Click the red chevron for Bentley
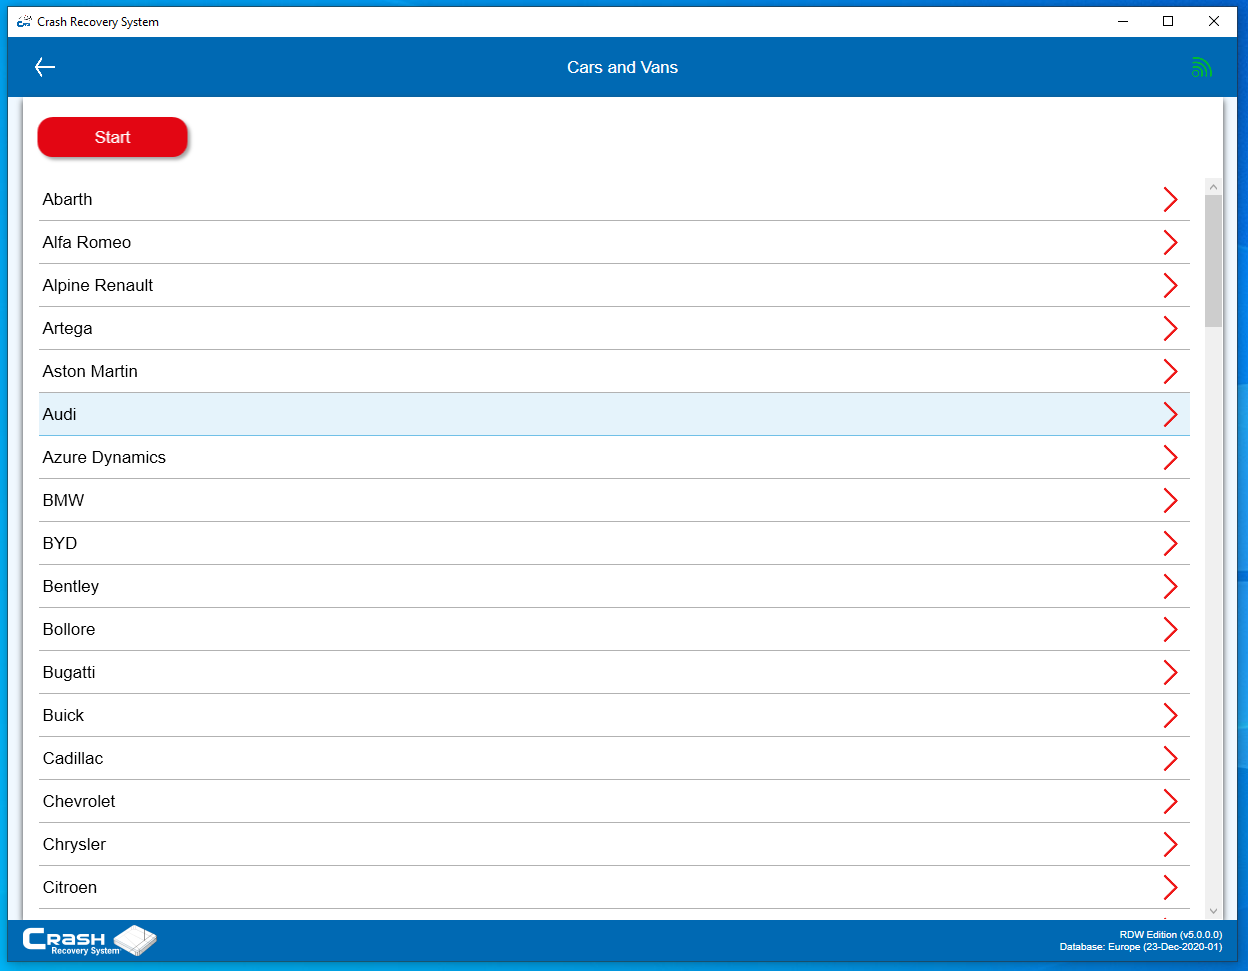Screen dimensions: 1248x971 click(1170, 586)
